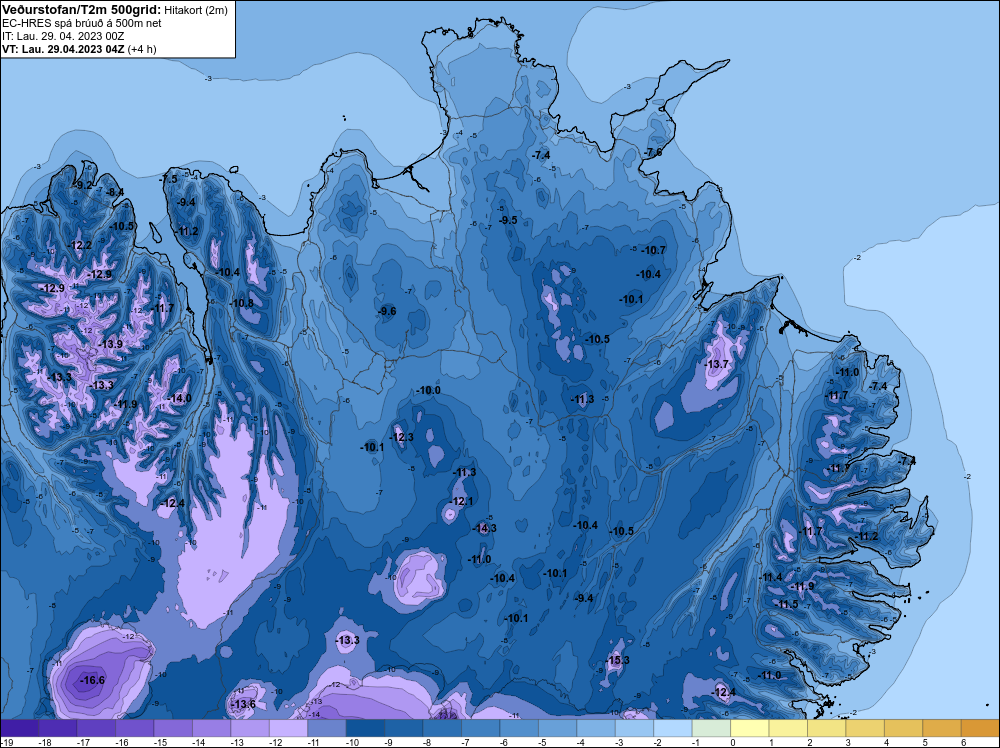This screenshot has width=1000, height=748.
Task: Click the -14.3 temperature label
Action: click(x=484, y=528)
